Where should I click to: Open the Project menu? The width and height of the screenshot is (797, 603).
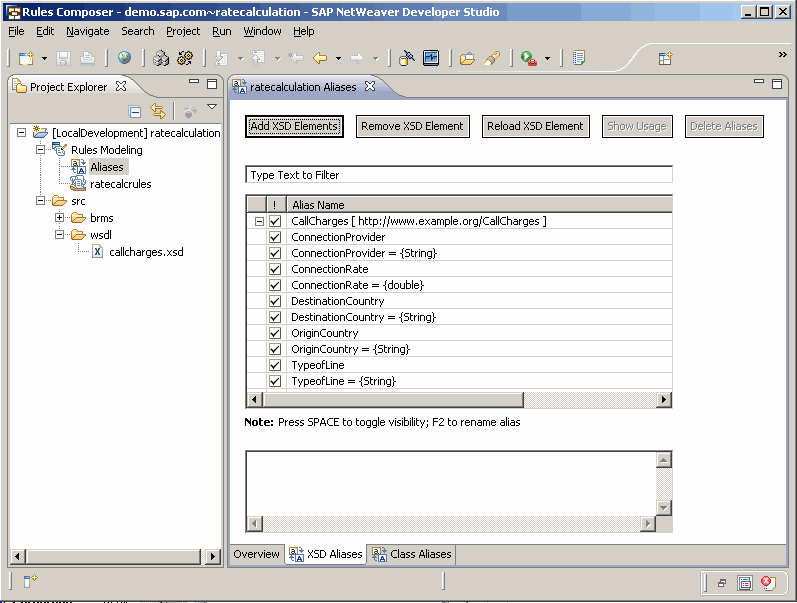click(183, 32)
